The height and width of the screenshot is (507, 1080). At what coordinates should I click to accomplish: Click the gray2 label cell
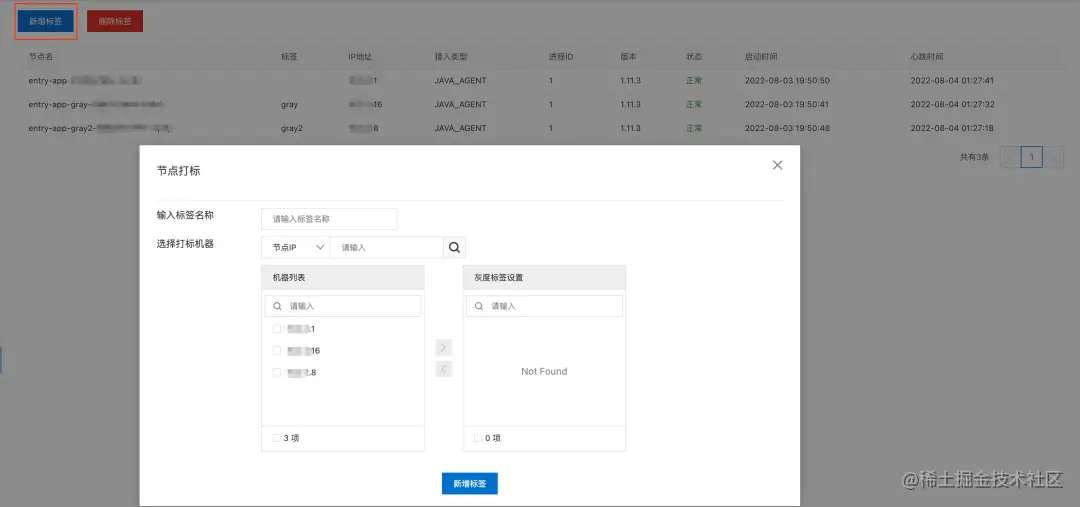(x=292, y=128)
